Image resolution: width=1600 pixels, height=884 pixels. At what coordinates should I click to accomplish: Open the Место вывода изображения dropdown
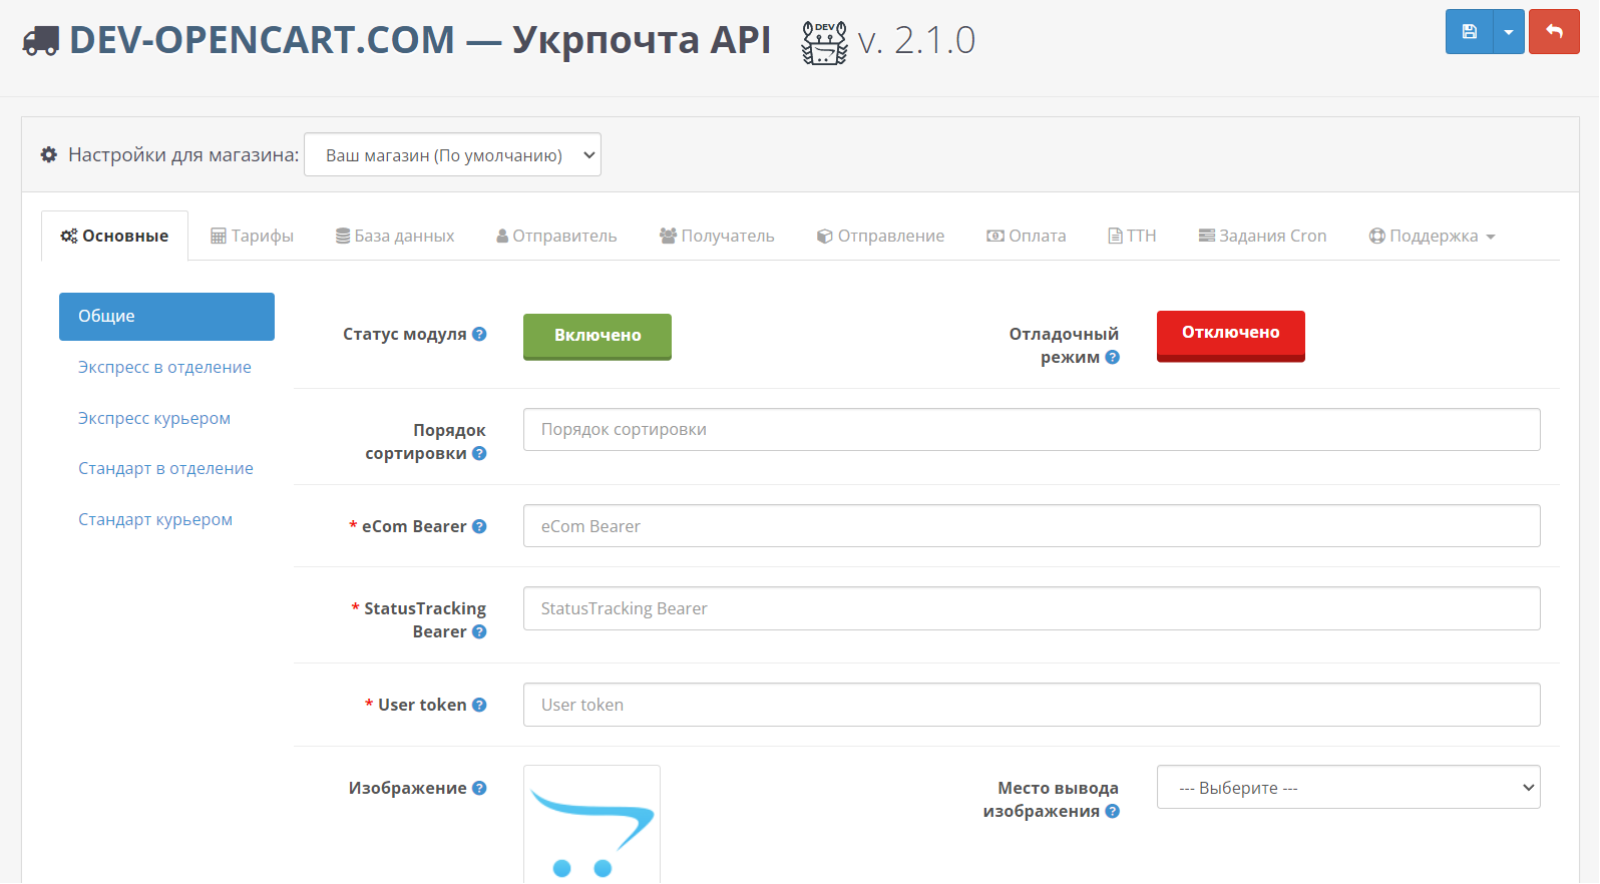(x=1348, y=788)
